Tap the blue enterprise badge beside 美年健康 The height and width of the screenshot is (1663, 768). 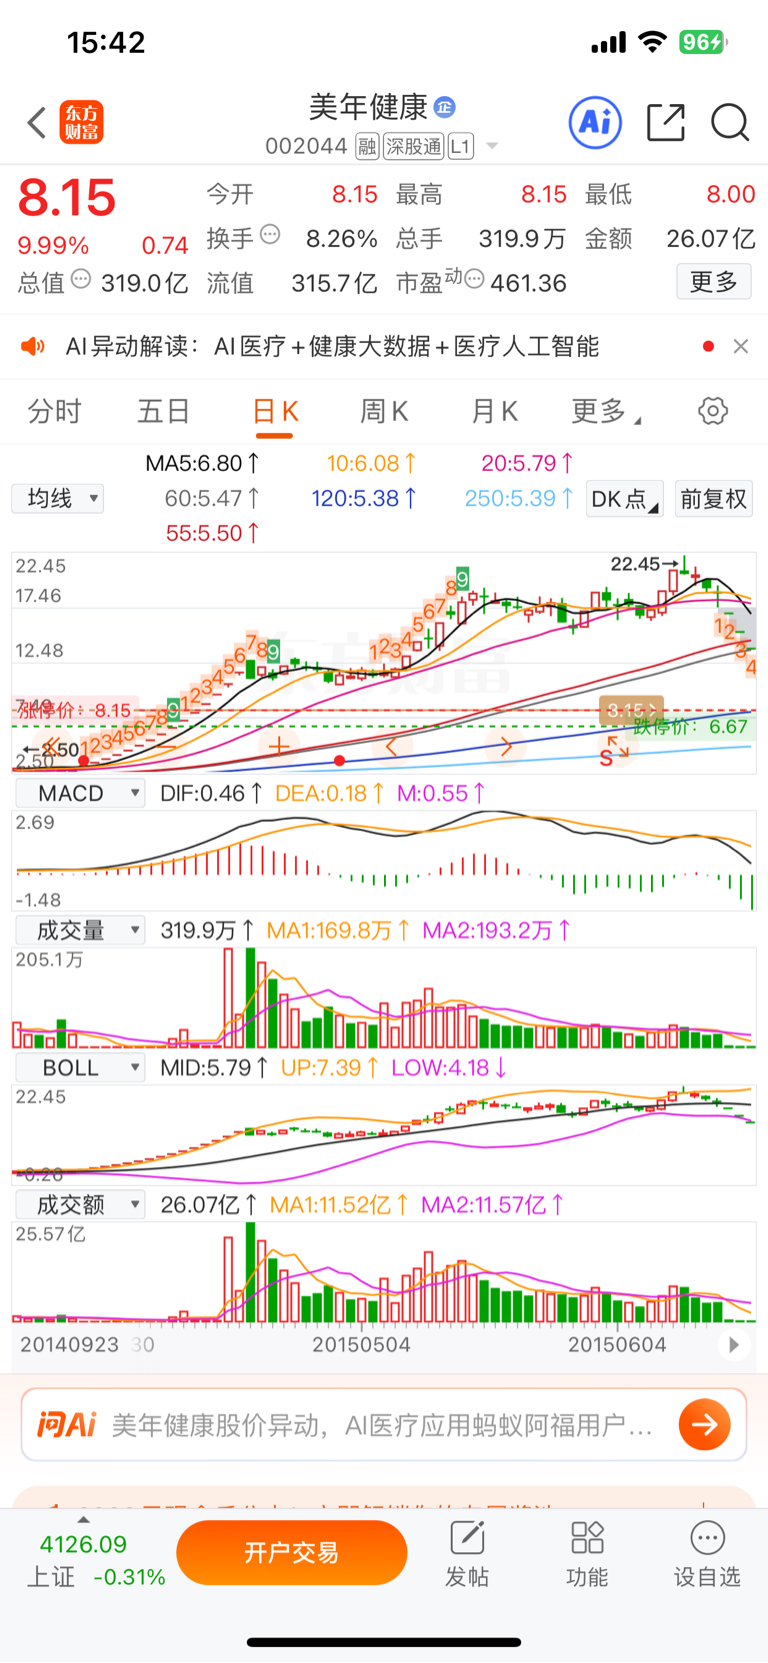(x=445, y=107)
